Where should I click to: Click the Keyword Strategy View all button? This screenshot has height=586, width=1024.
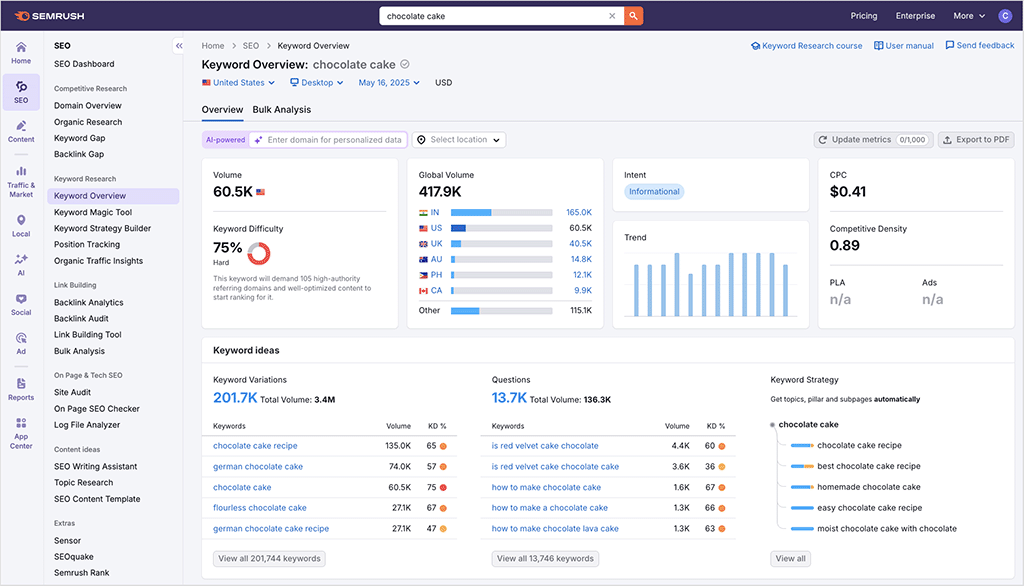pyautogui.click(x=790, y=559)
